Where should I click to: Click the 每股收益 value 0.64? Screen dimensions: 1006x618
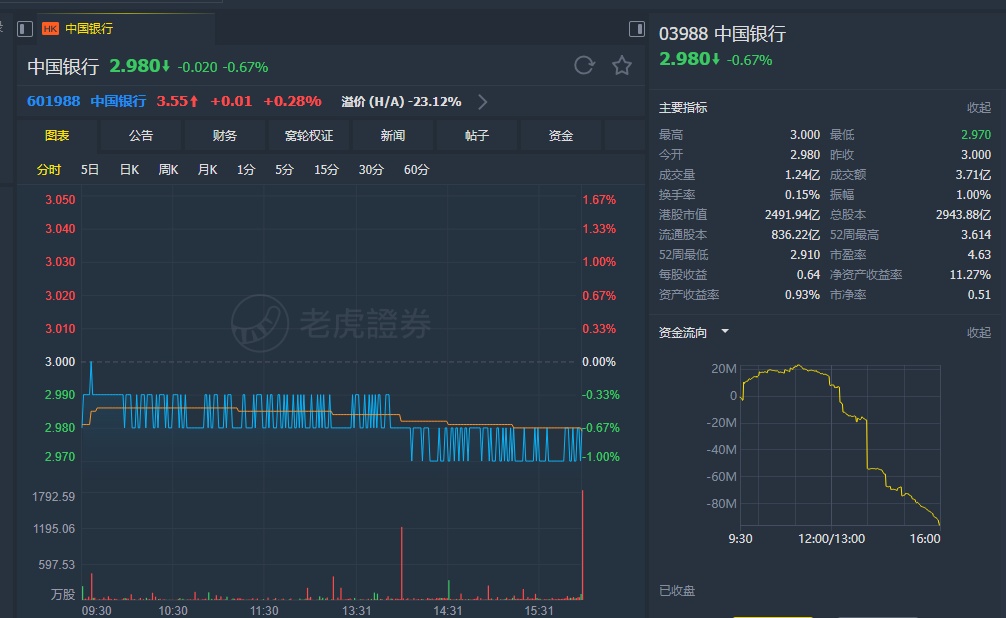(808, 275)
